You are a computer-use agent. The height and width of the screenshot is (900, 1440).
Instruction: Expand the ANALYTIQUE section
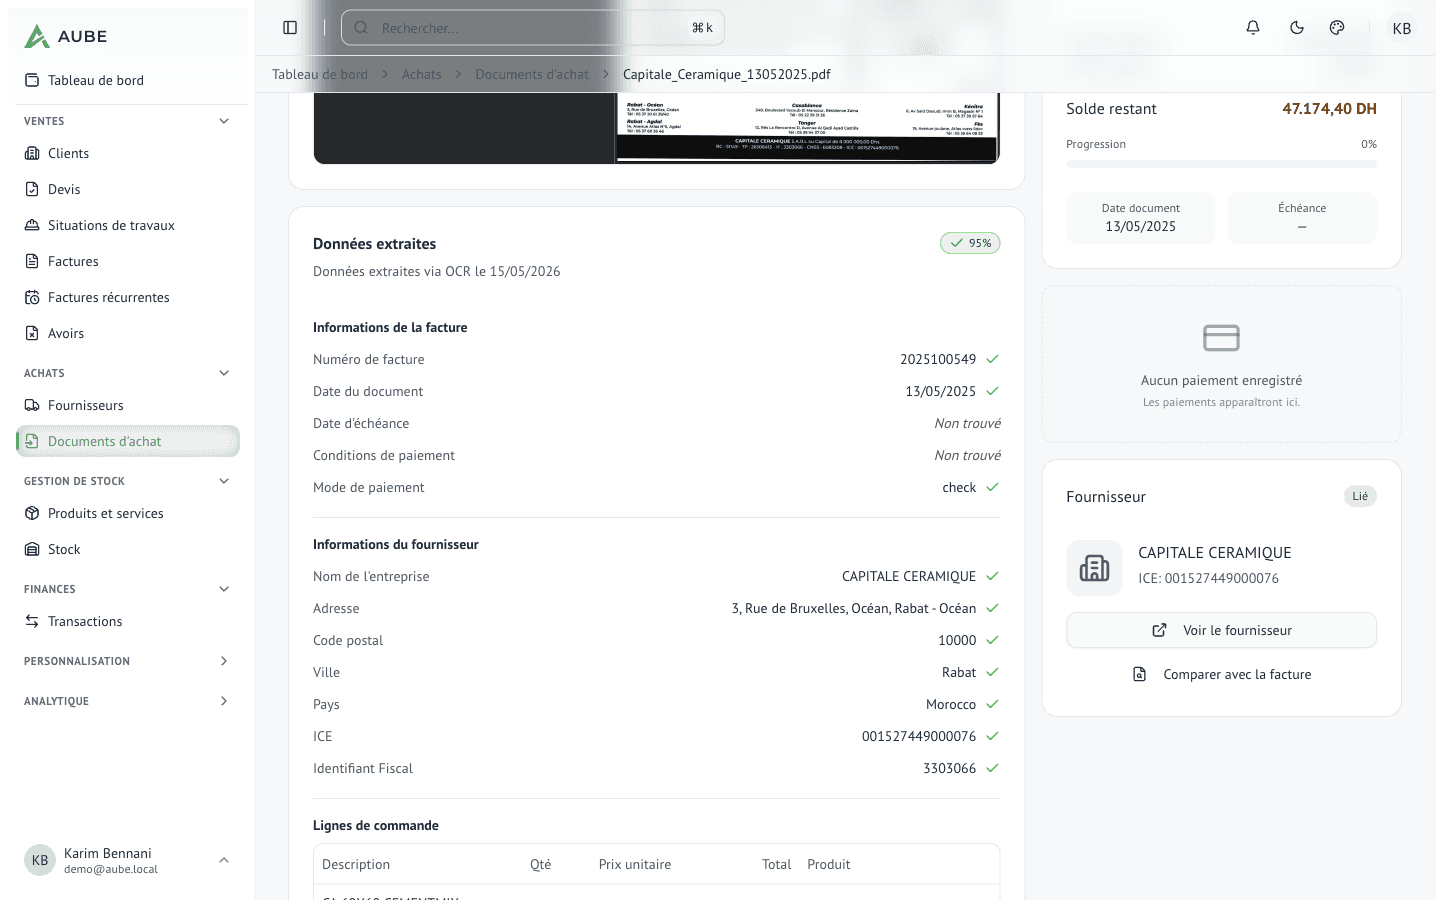224,701
